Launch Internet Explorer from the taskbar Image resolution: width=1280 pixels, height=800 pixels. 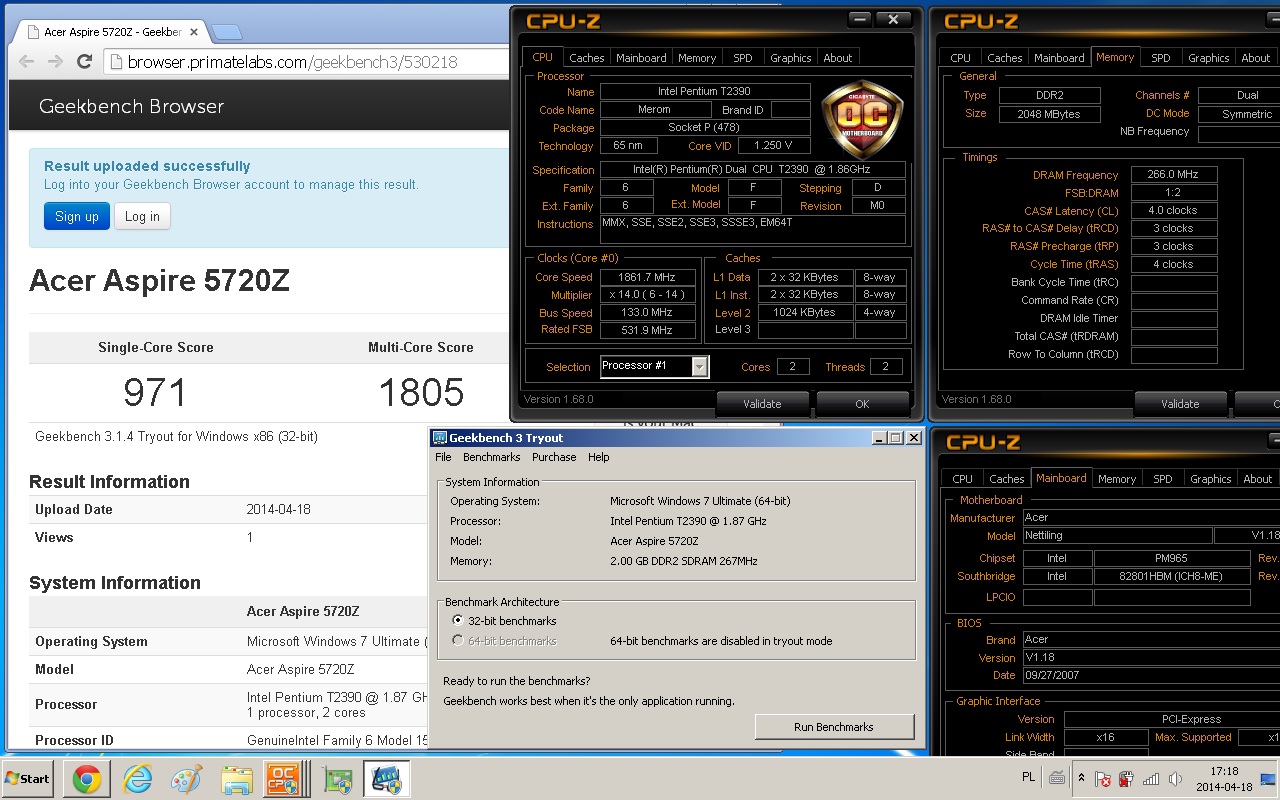point(136,778)
